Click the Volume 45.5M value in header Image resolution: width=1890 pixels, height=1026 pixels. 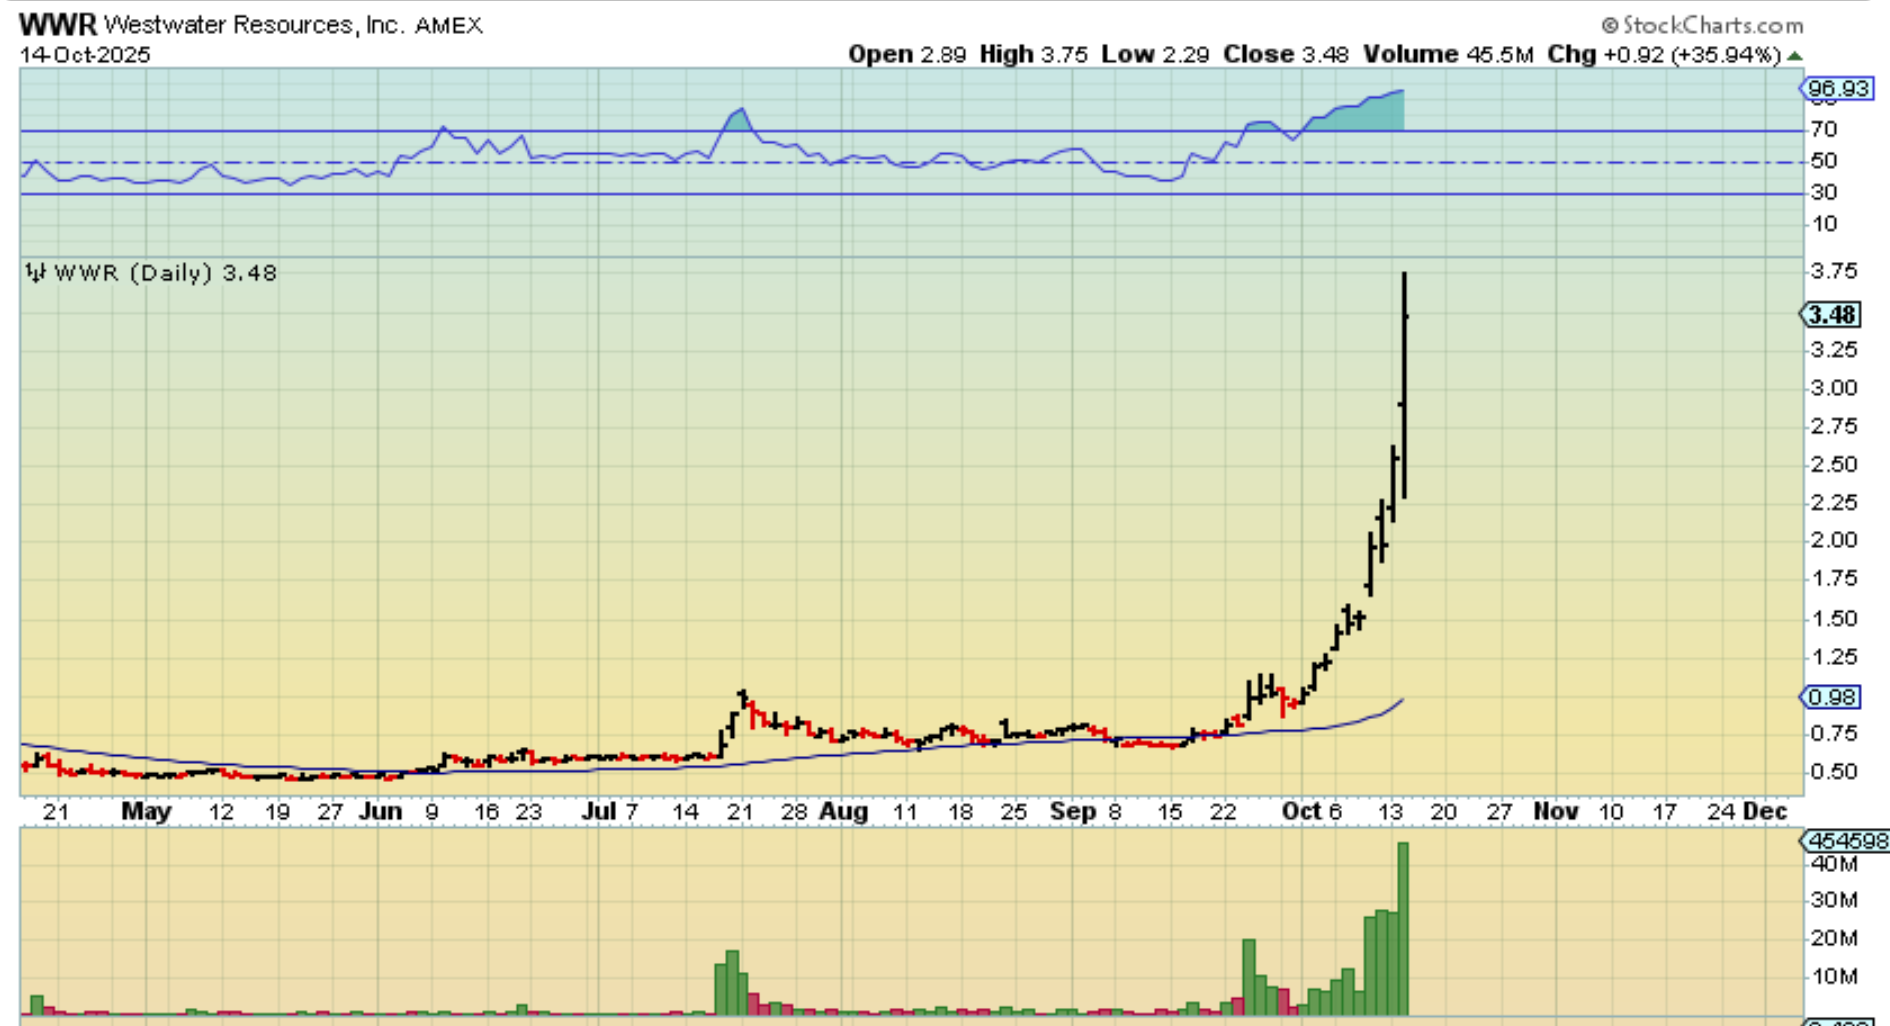(1448, 54)
